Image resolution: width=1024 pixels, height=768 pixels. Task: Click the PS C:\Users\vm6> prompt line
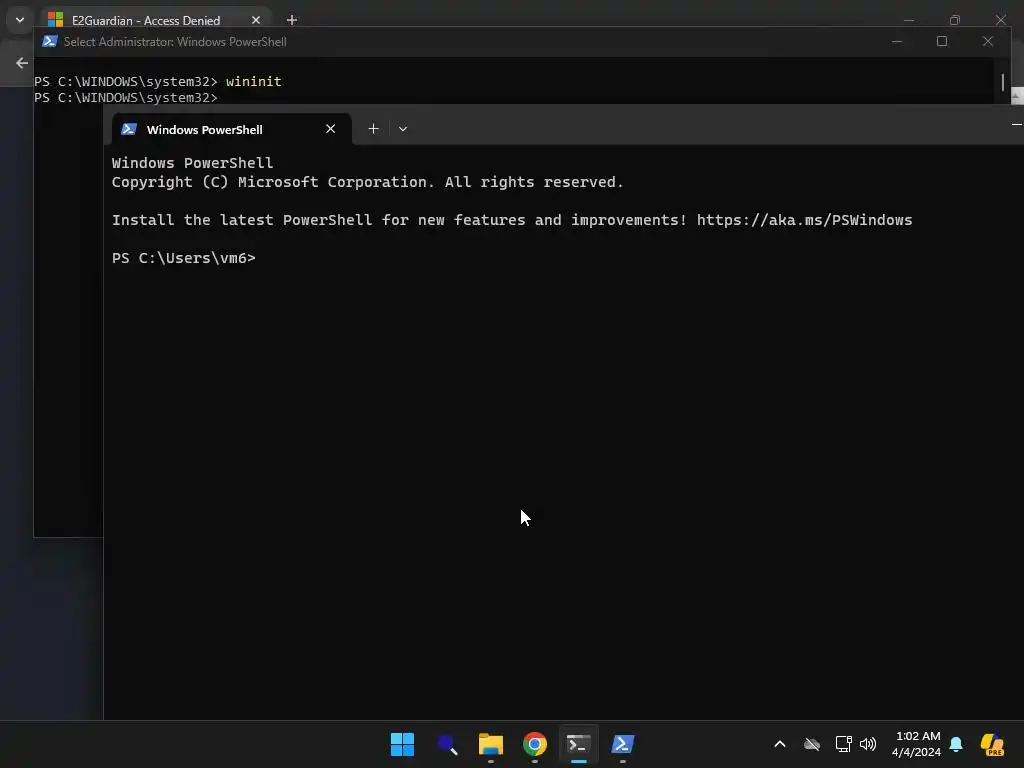(x=184, y=258)
